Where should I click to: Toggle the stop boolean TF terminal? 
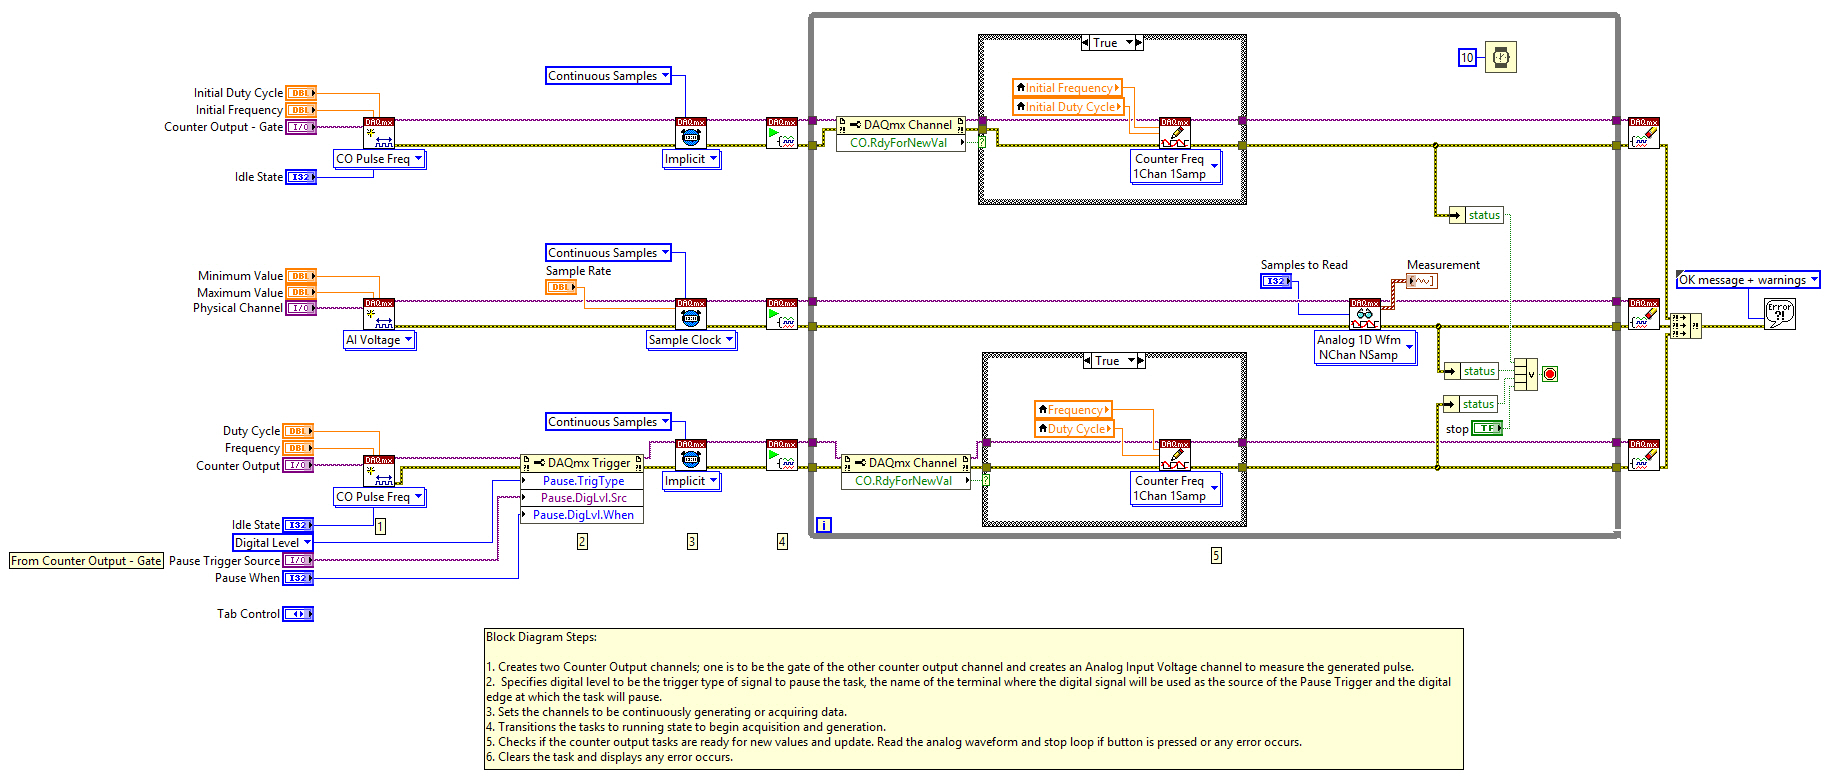coord(1487,428)
